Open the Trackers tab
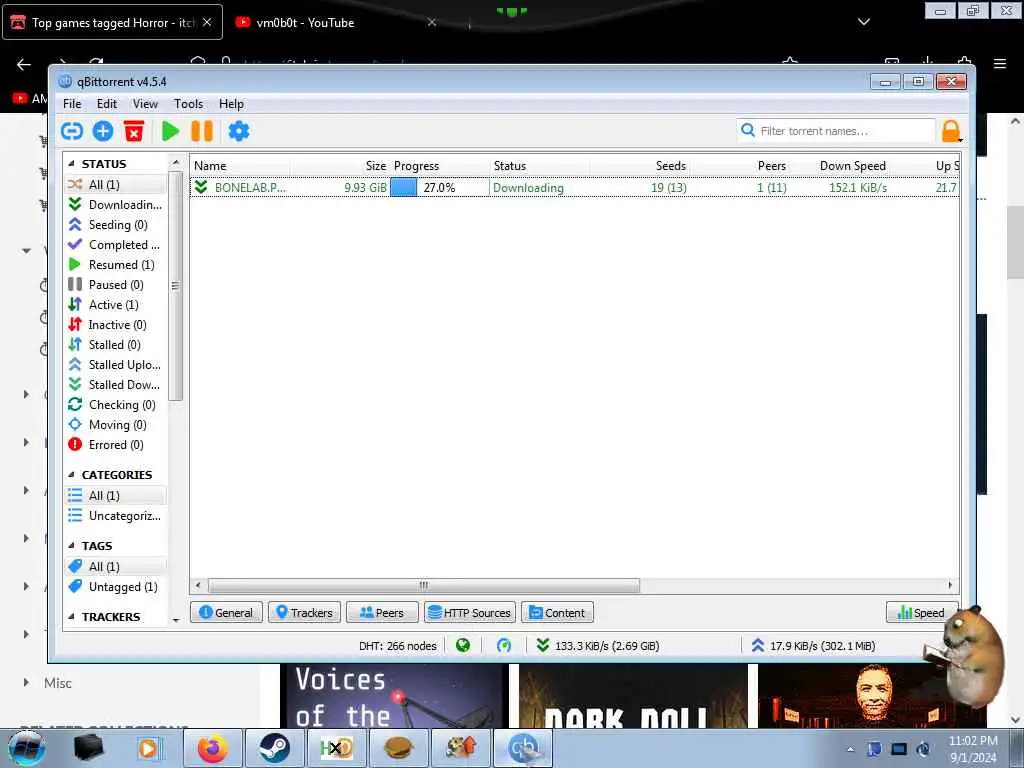The height and width of the screenshot is (768, 1024). [x=304, y=613]
